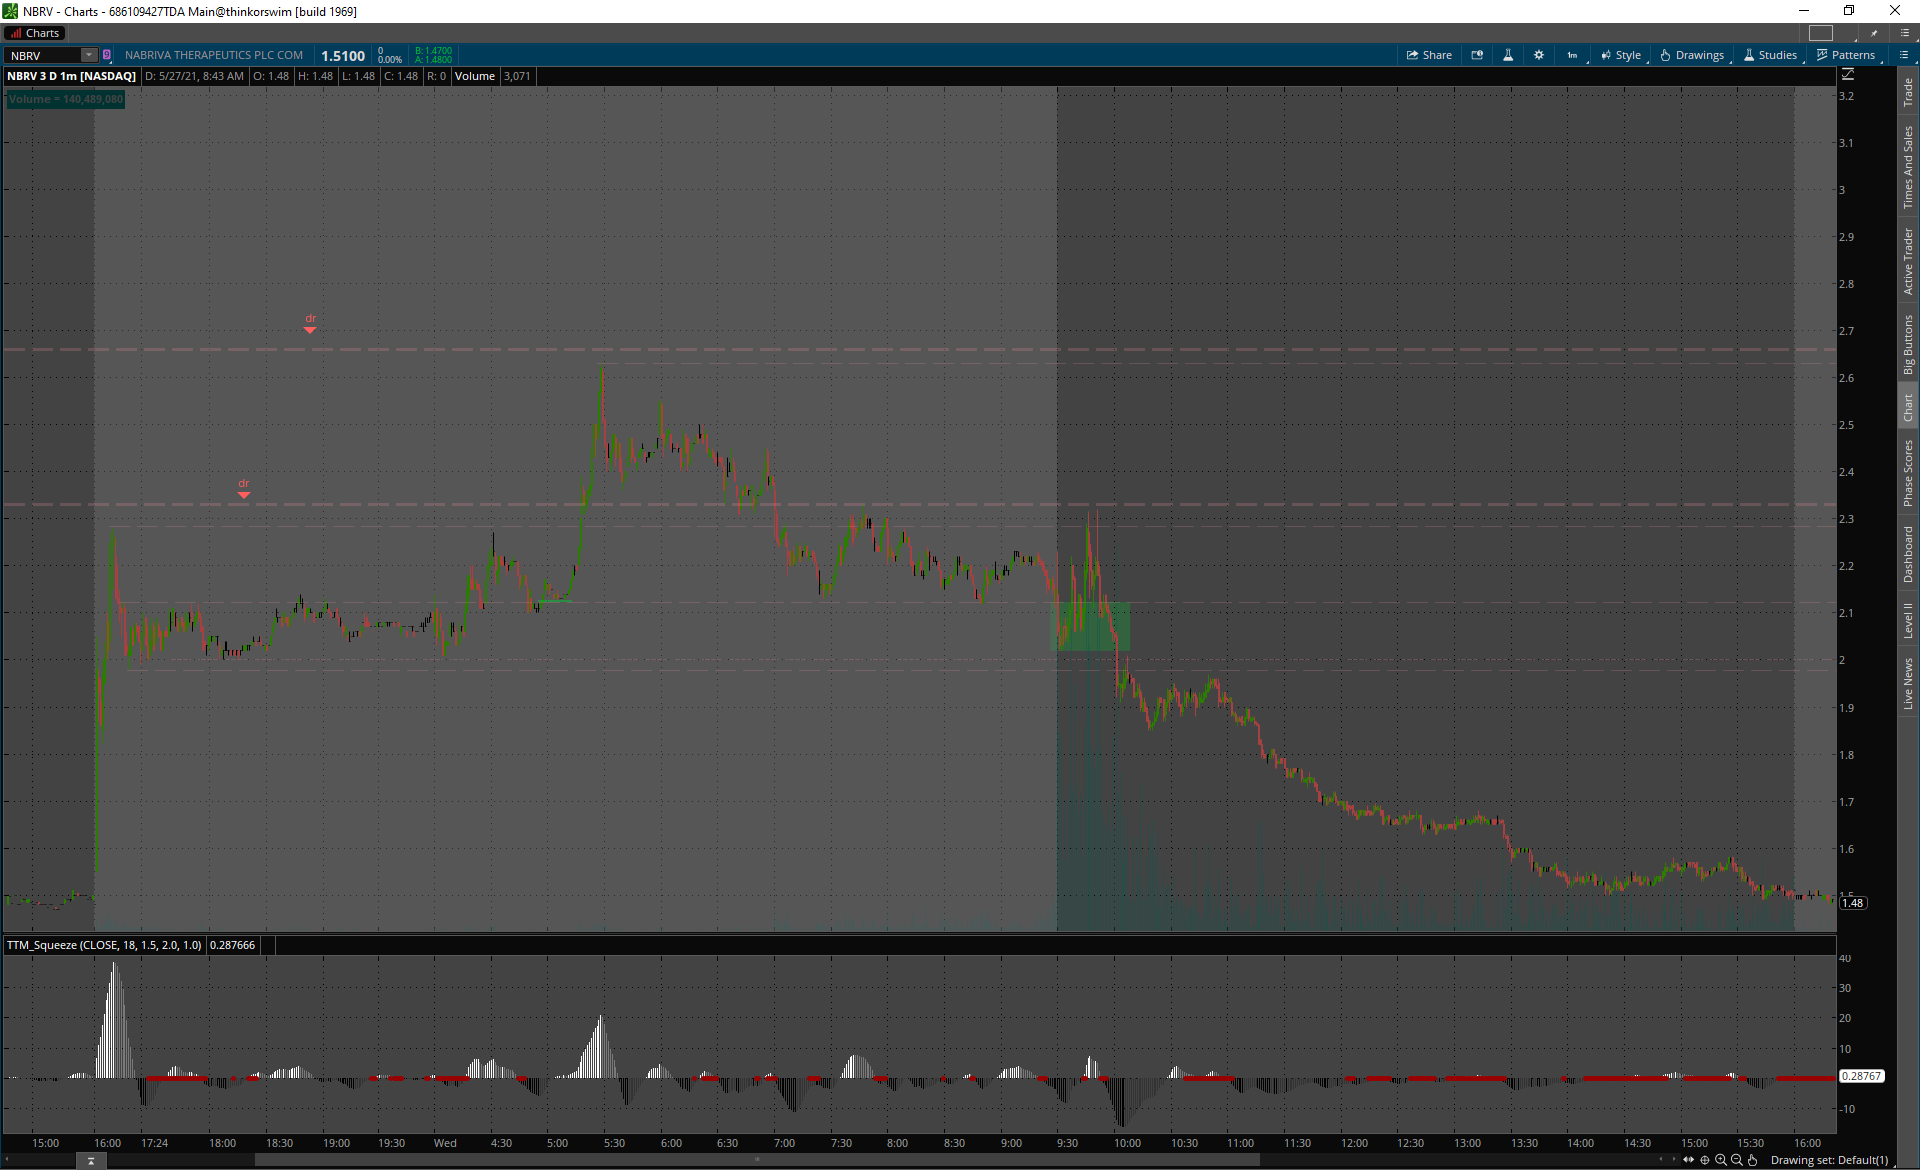
Task: Click the Edit Studies flask icon
Action: (1508, 55)
